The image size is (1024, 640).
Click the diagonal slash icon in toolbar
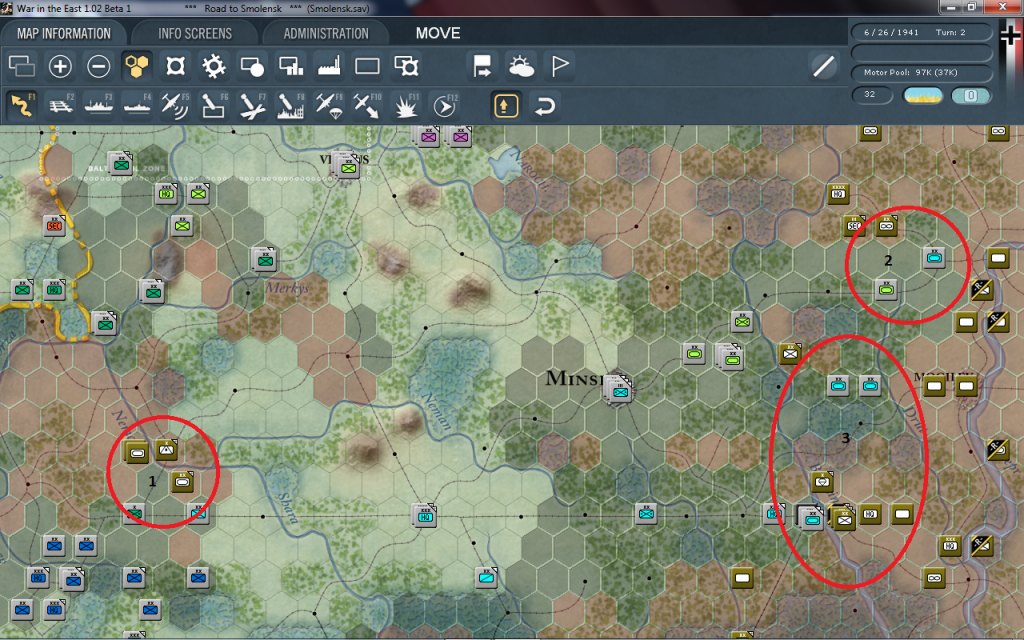(823, 67)
